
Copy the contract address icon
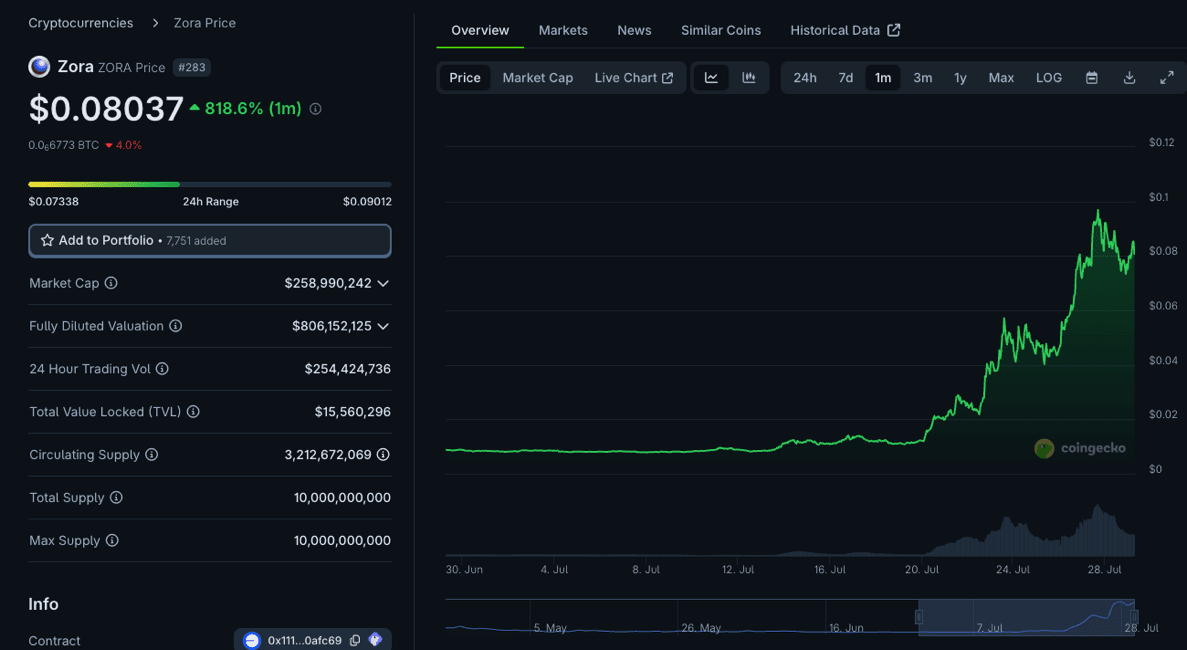[x=355, y=640]
